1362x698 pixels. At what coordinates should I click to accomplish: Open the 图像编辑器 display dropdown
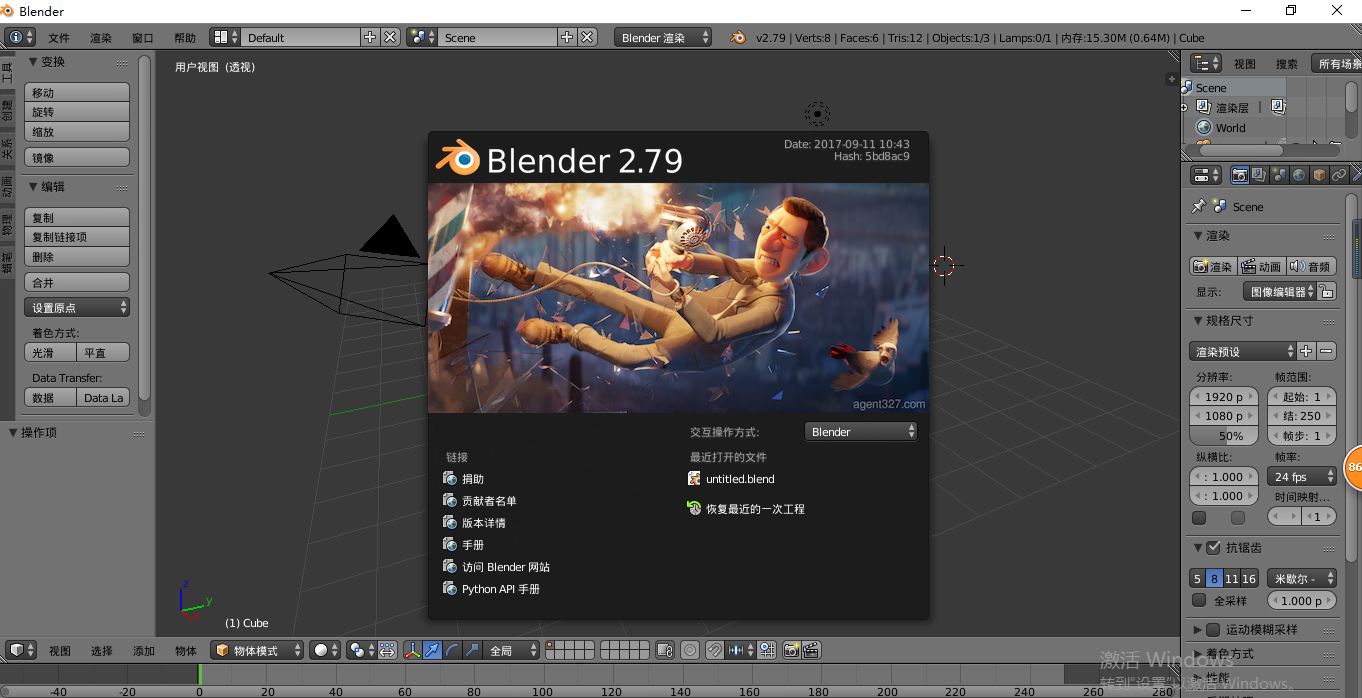(x=1280, y=292)
